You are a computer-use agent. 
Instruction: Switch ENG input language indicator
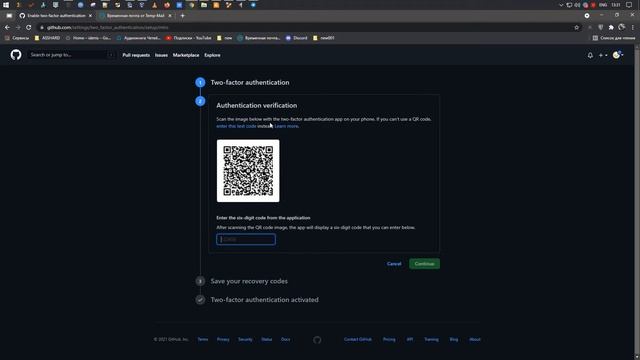[x=603, y=5]
